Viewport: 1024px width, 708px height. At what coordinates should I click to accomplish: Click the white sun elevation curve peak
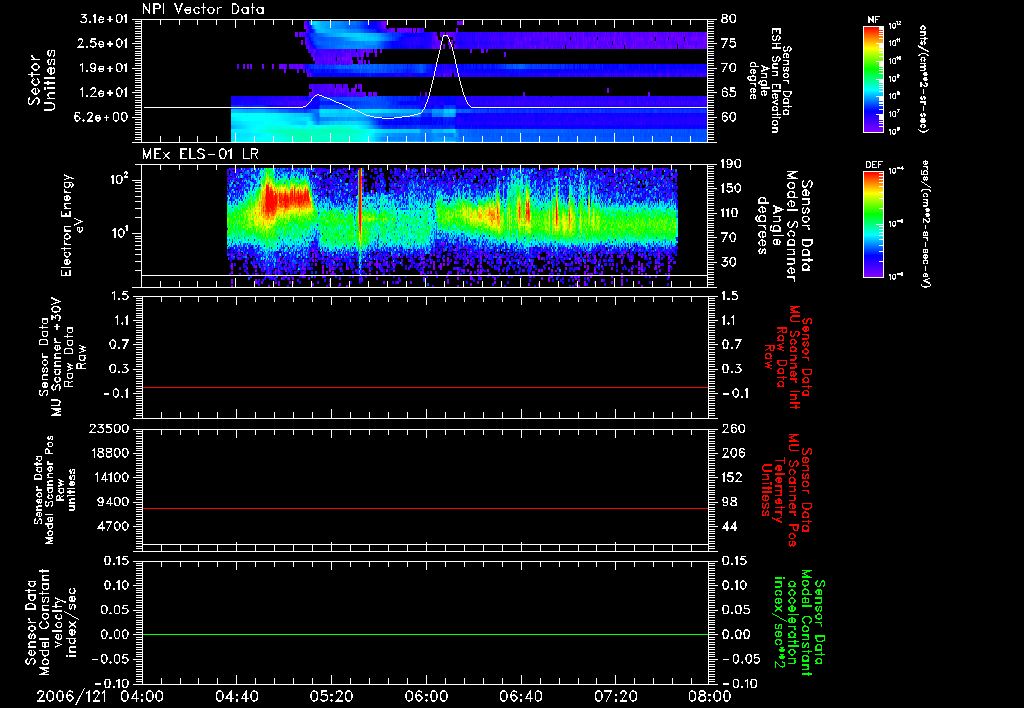coord(445,37)
